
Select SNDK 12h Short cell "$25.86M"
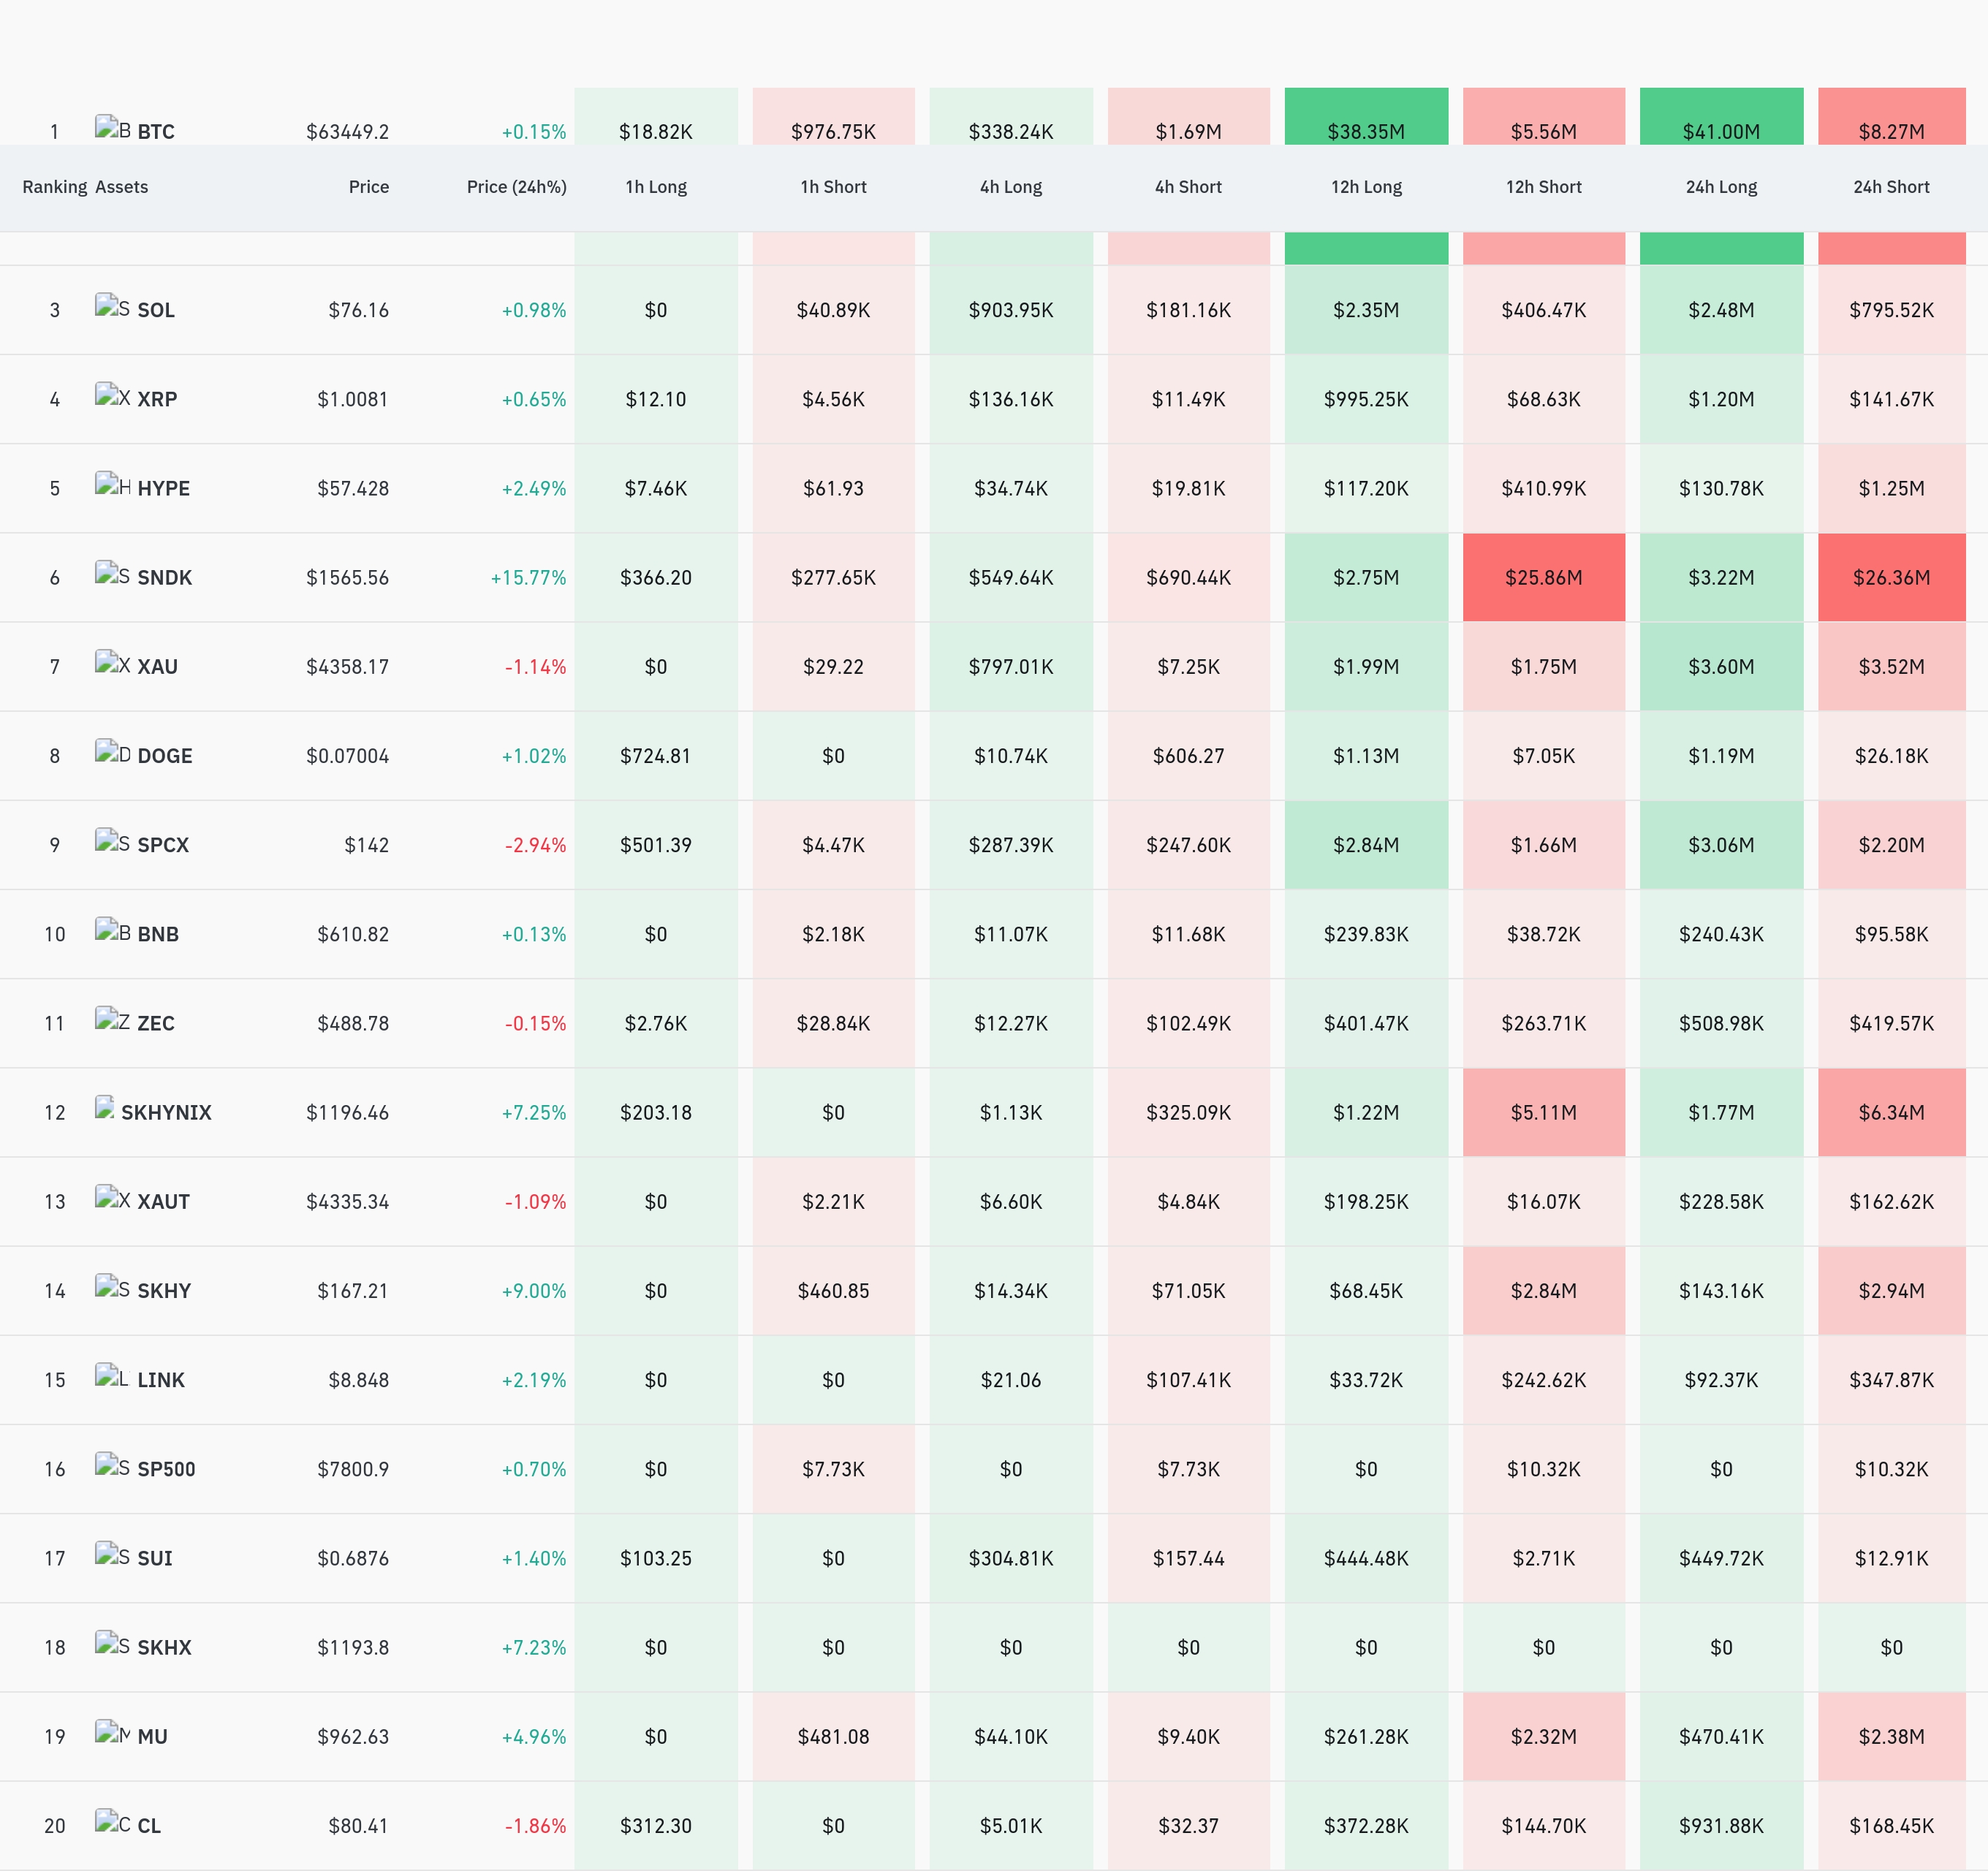click(x=1544, y=577)
